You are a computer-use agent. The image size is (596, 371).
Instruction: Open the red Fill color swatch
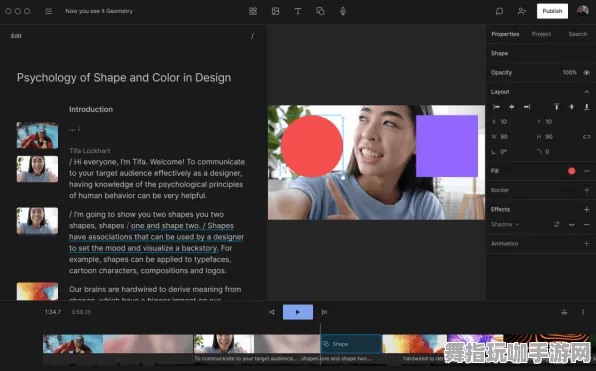point(571,171)
